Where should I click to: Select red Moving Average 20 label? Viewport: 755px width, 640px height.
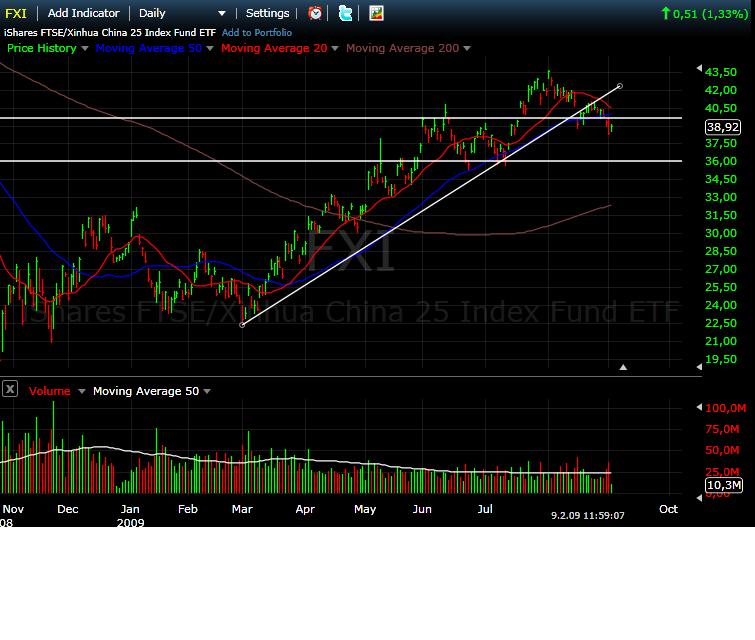(274, 48)
